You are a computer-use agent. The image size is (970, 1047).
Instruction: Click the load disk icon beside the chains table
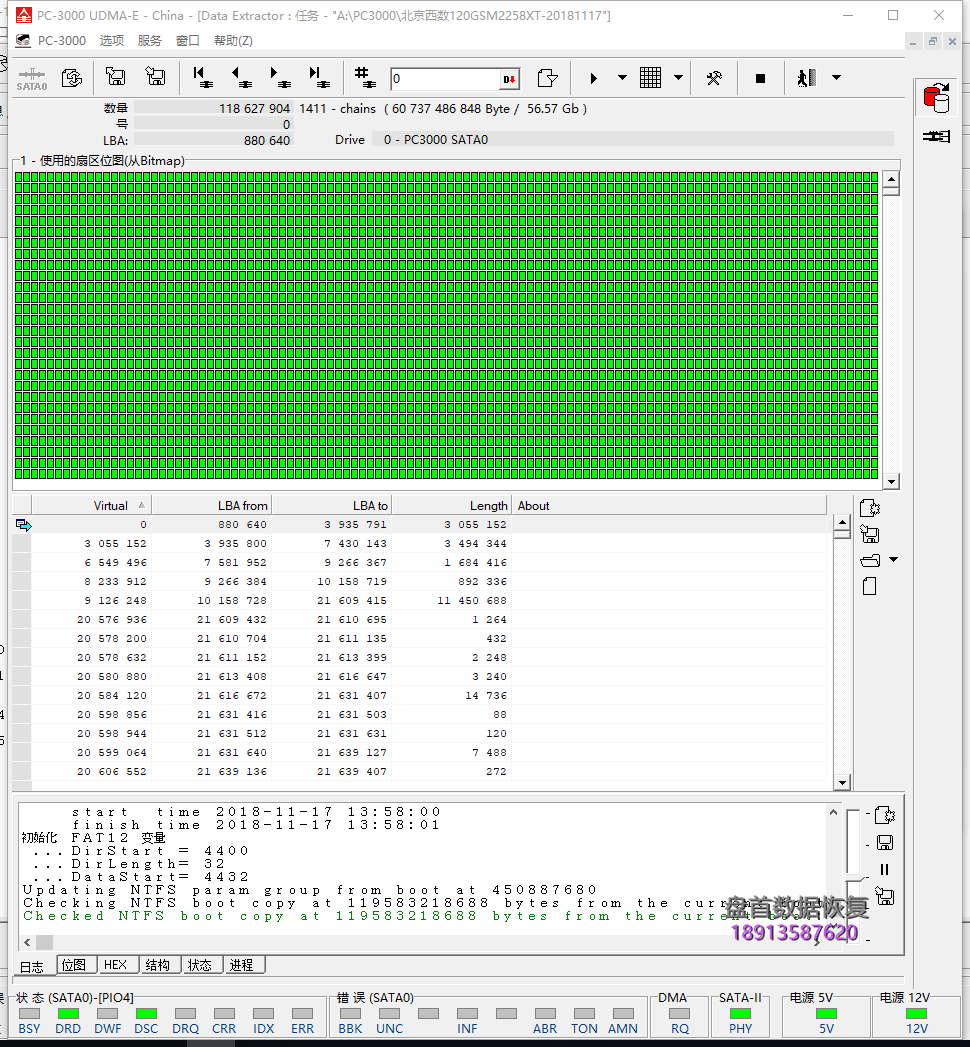click(870, 534)
